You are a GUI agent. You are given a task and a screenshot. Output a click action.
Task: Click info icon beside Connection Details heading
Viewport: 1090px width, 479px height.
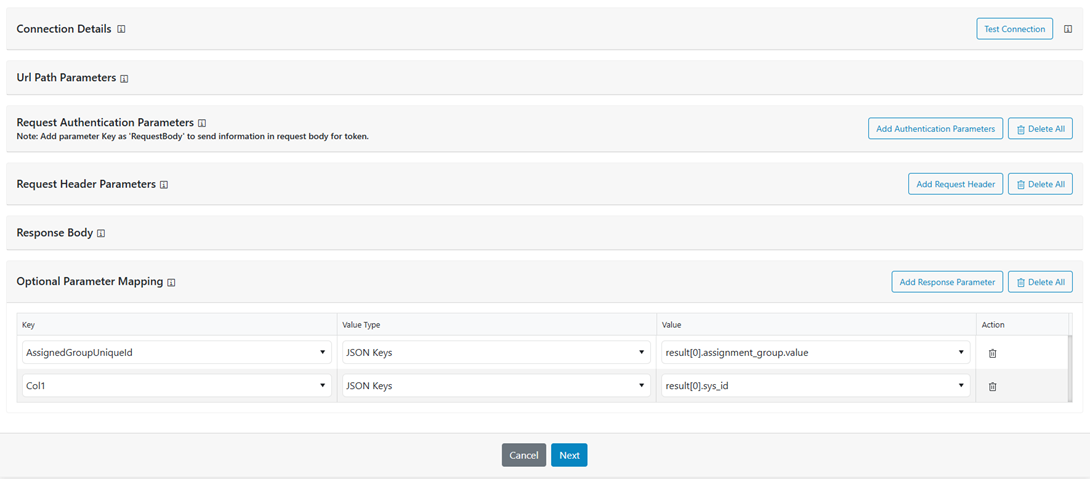[121, 29]
